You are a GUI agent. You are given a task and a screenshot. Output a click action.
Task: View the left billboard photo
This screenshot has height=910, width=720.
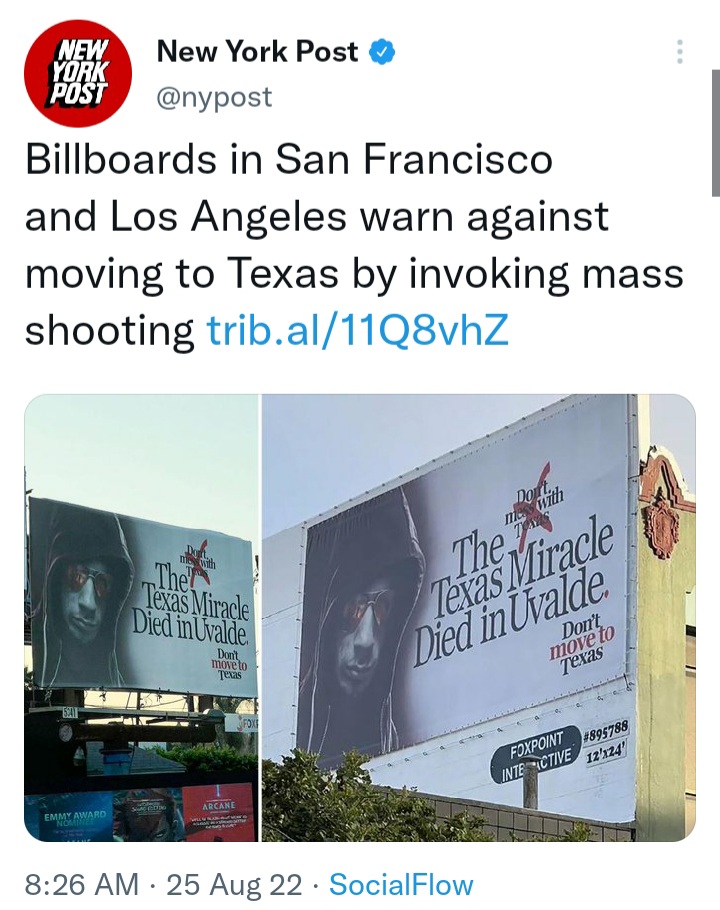pyautogui.click(x=141, y=618)
